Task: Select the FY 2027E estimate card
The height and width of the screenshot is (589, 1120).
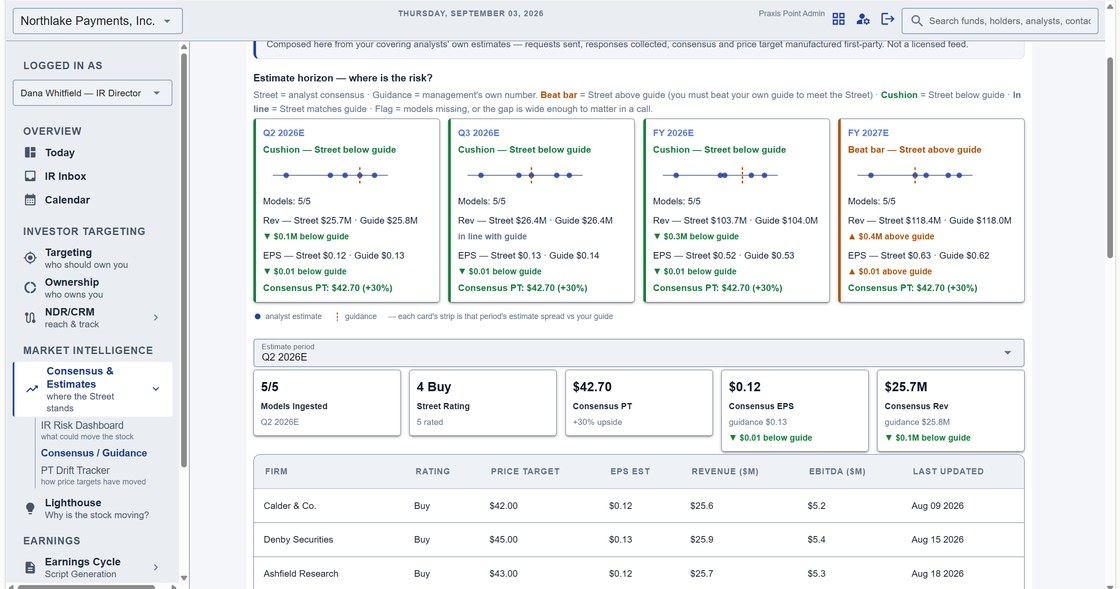Action: (x=931, y=211)
